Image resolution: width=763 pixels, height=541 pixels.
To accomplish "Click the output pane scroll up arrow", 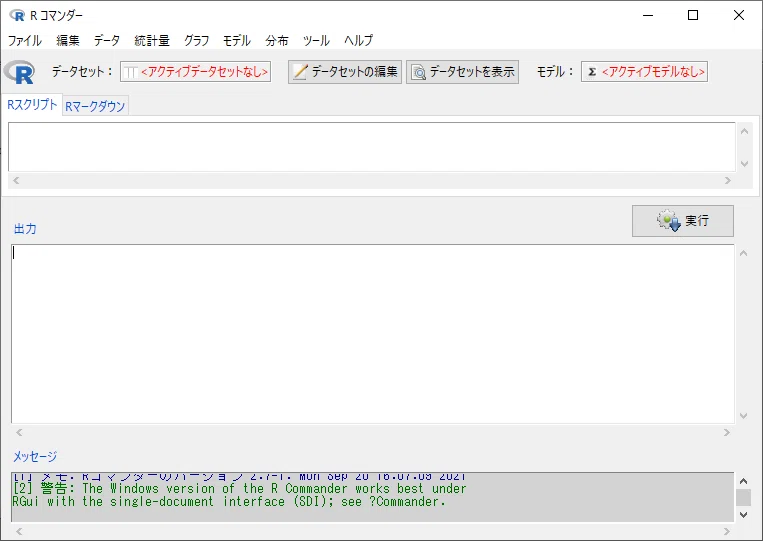I will click(744, 253).
